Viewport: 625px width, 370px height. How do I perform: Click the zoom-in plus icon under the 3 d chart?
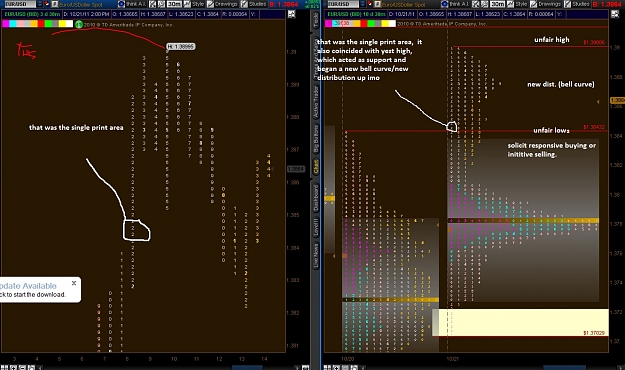(x=14, y=367)
